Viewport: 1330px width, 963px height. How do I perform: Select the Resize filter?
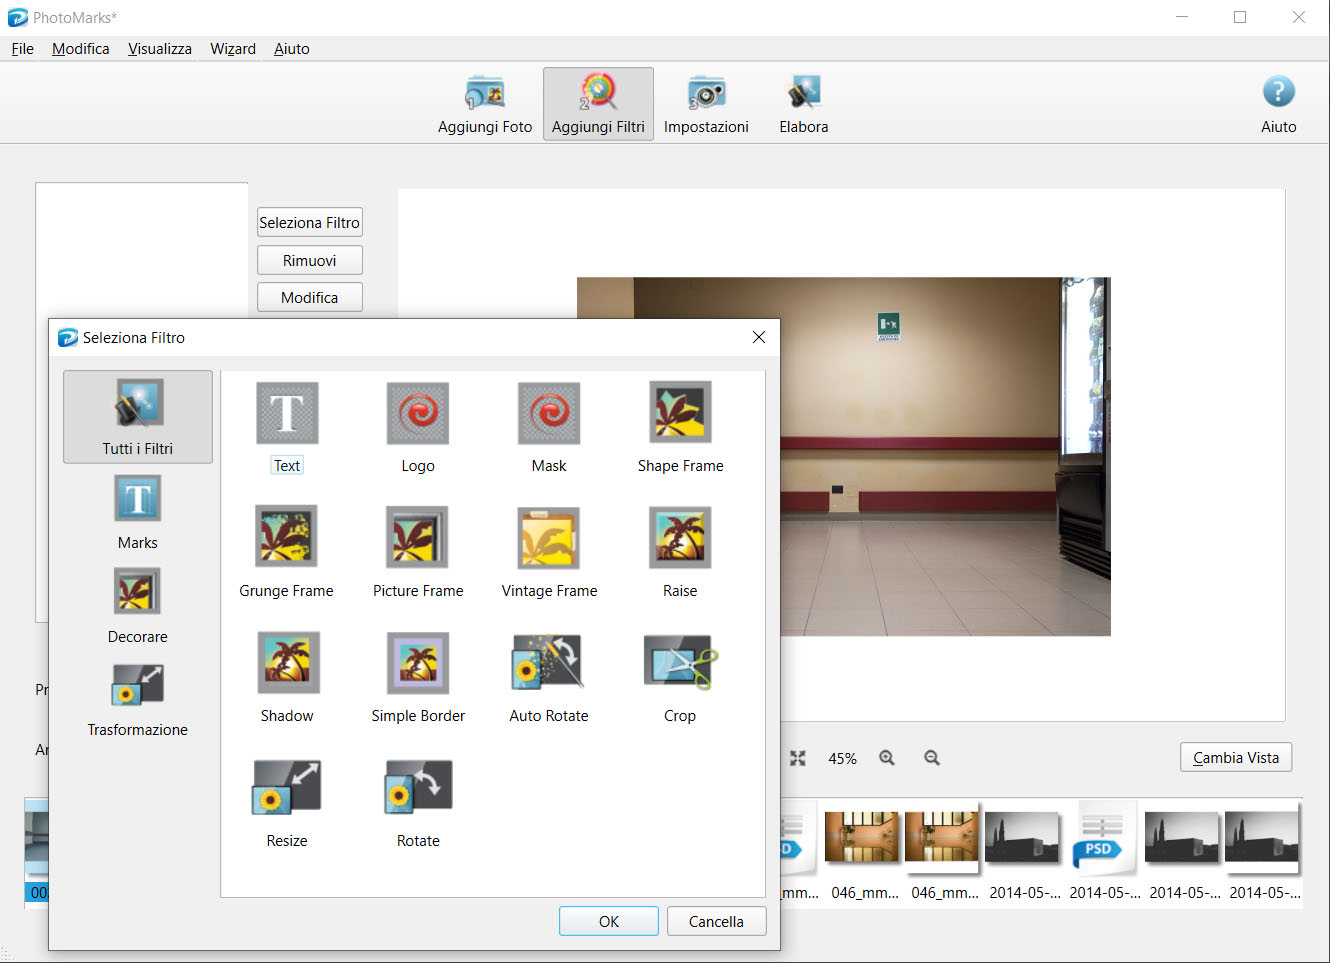tap(287, 789)
